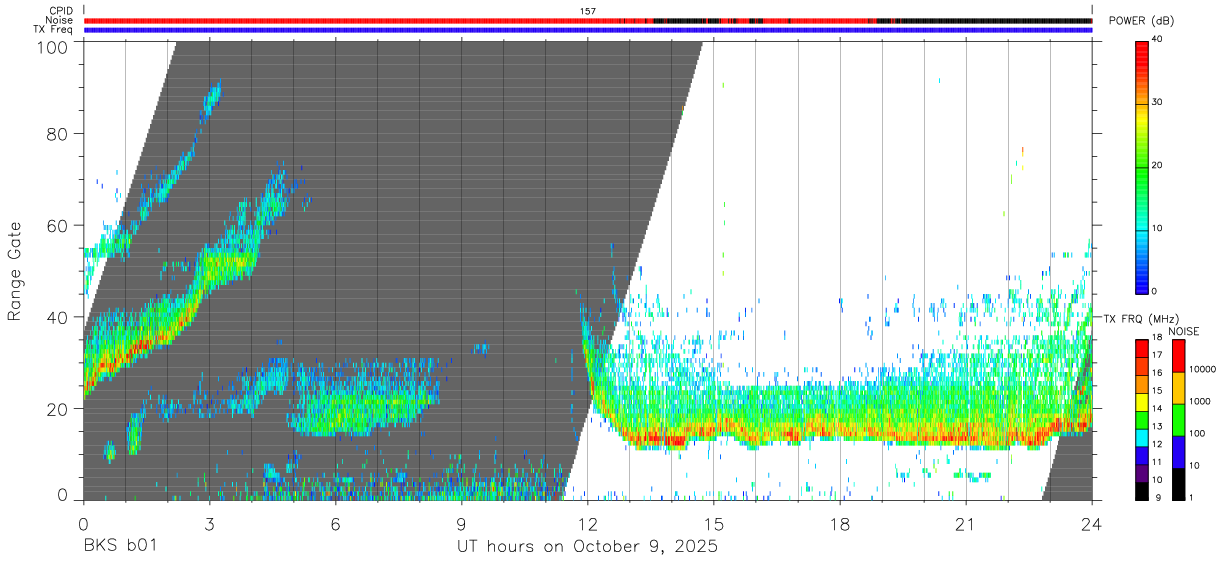Click the blue TX frequency strip above the plot
Image resolution: width=1228 pixels, height=567 pixels.
tap(588, 29)
